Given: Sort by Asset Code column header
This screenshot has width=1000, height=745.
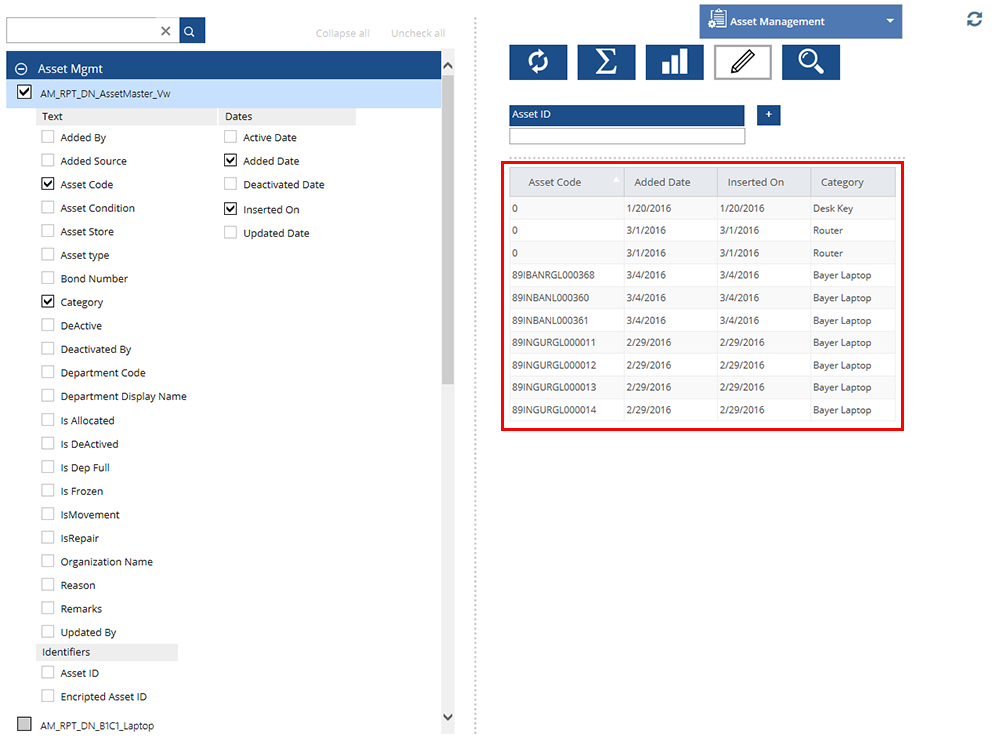Looking at the screenshot, I should coord(555,182).
